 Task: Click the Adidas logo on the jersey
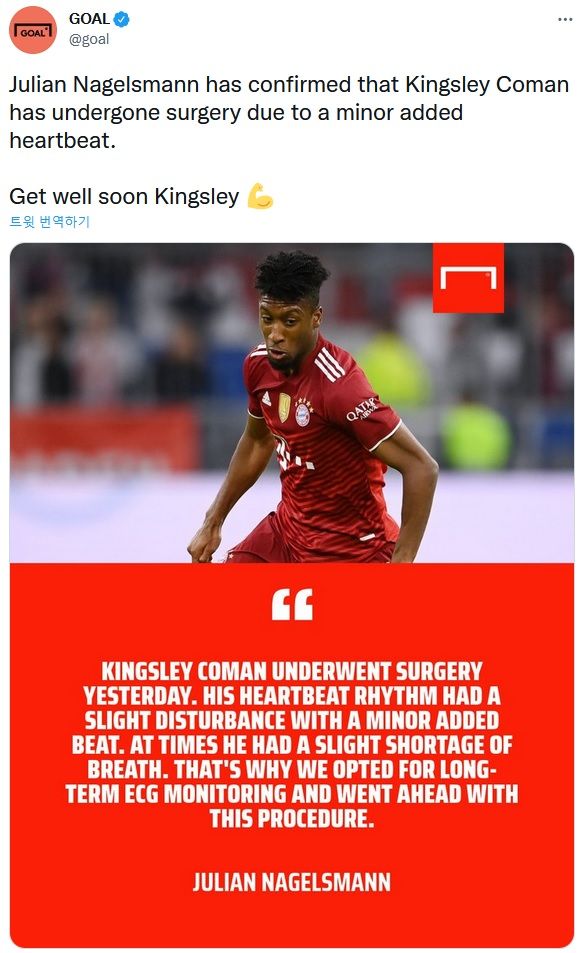click(x=266, y=399)
